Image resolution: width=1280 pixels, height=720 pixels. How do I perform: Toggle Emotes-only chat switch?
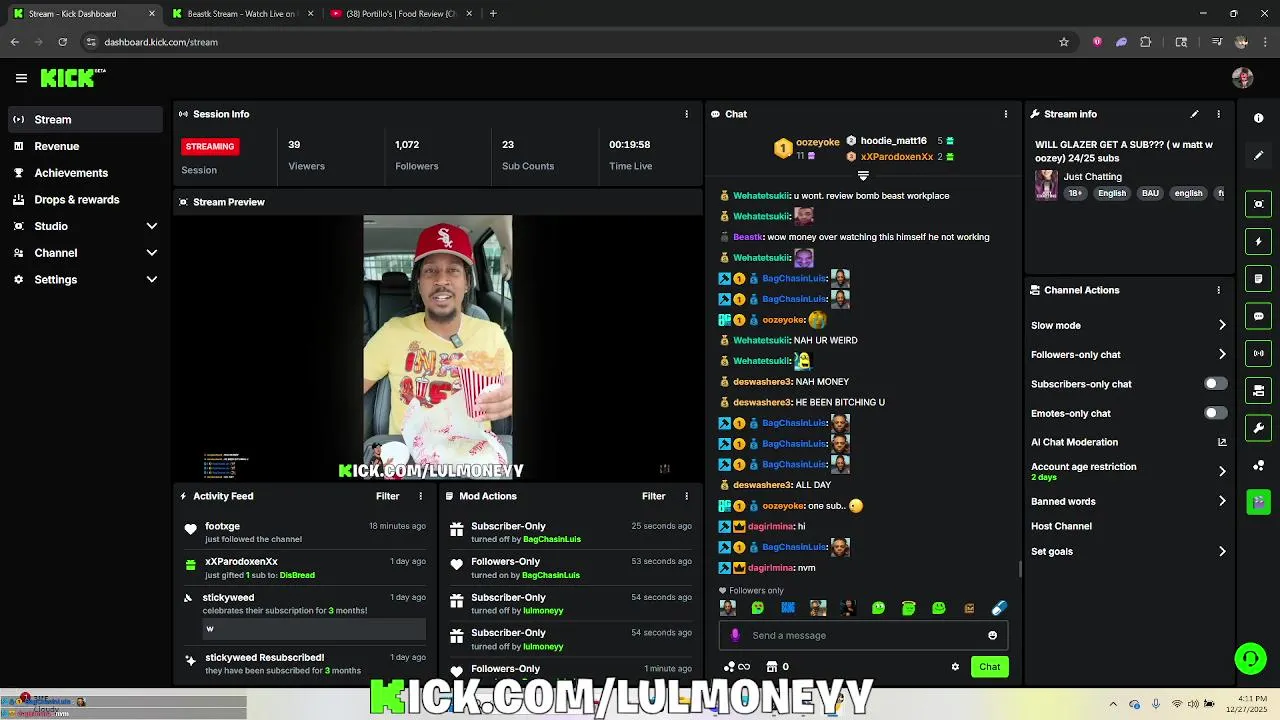(x=1215, y=413)
